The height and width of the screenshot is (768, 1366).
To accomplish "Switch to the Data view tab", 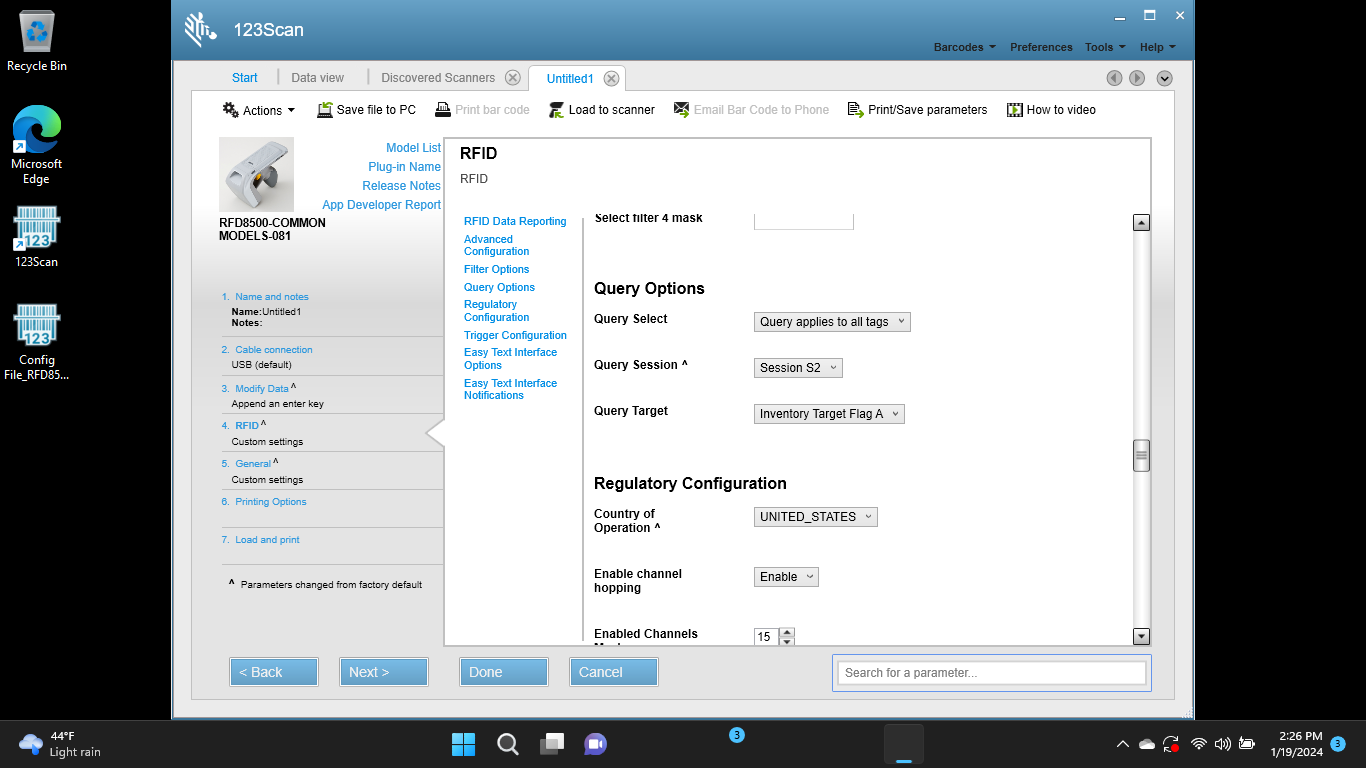I will tap(317, 78).
